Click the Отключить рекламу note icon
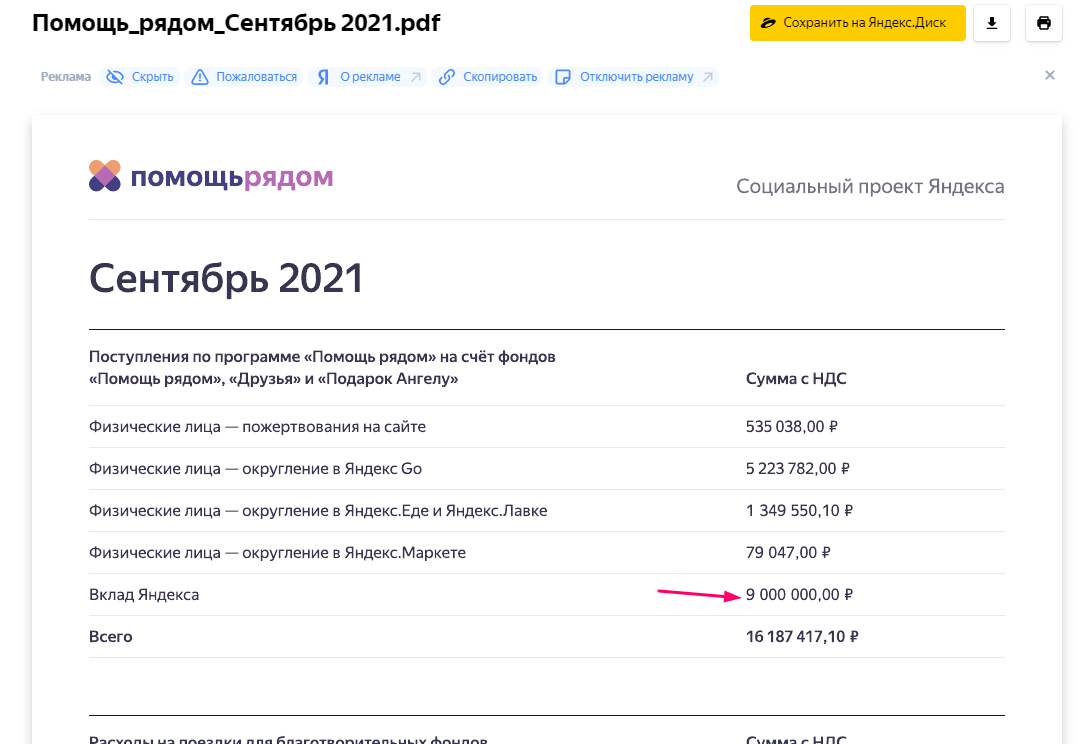The width and height of the screenshot is (1088, 744). (x=563, y=77)
